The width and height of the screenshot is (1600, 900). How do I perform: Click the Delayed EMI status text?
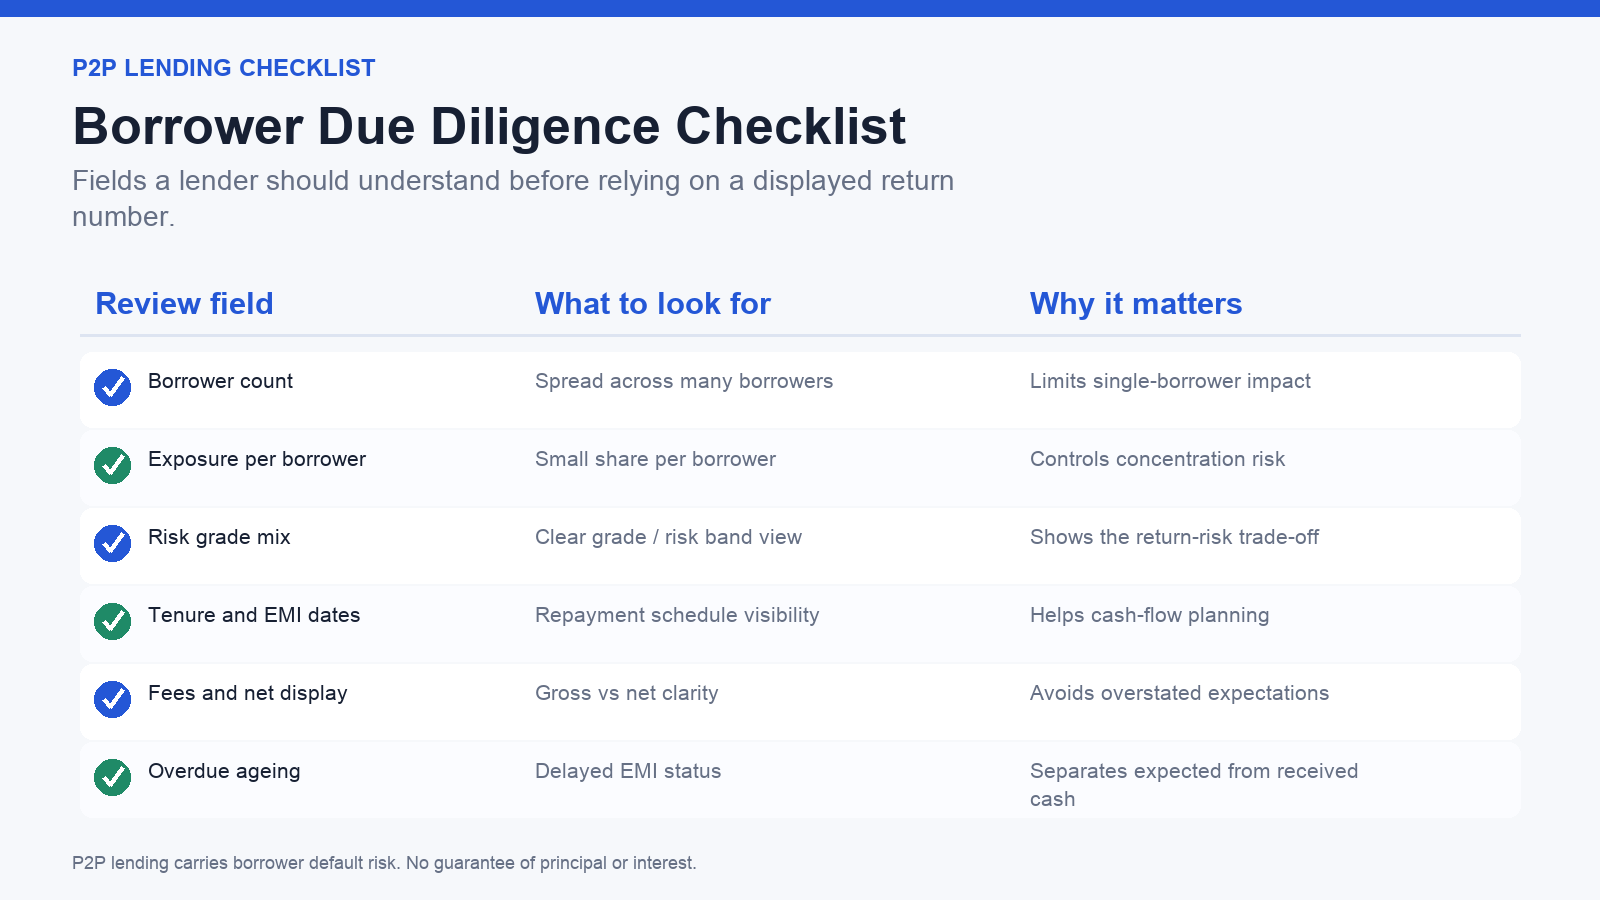[628, 771]
